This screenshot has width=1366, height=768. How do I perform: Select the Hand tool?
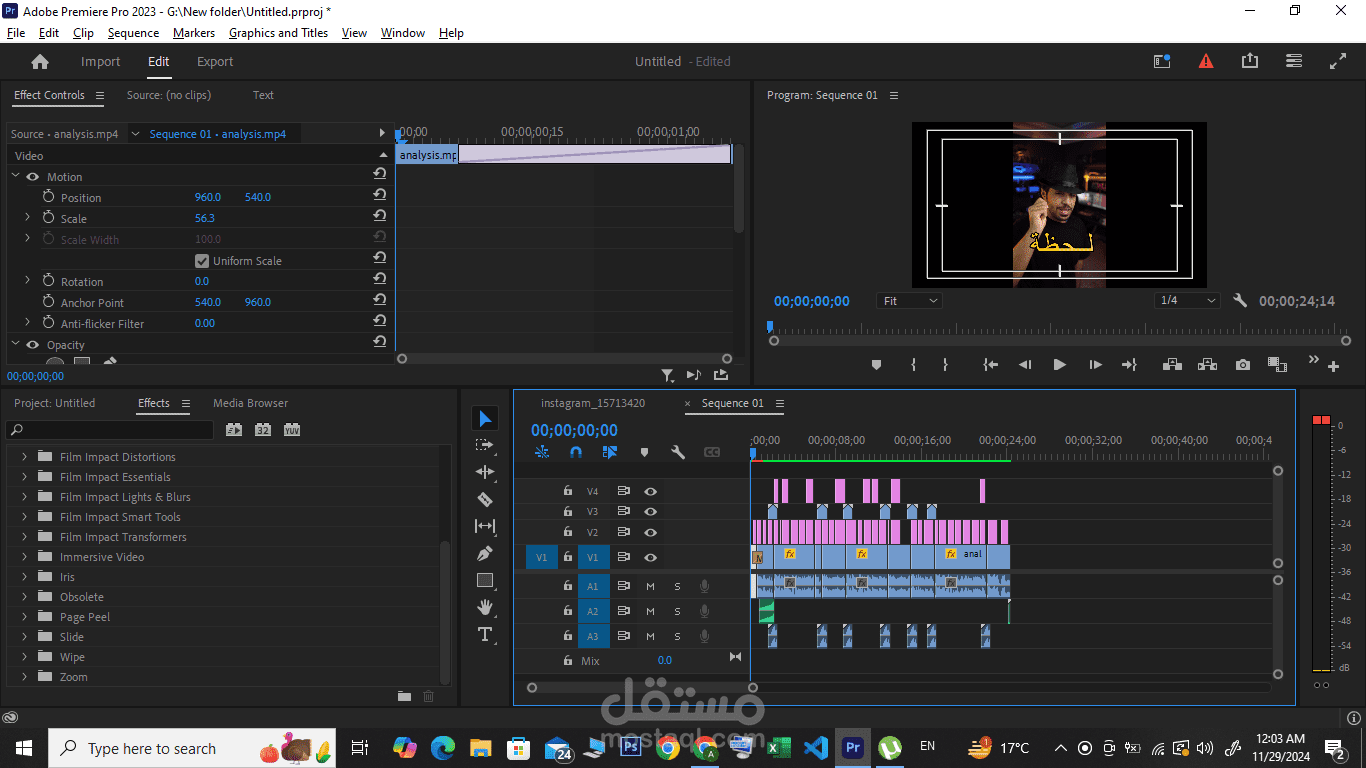pyautogui.click(x=485, y=607)
